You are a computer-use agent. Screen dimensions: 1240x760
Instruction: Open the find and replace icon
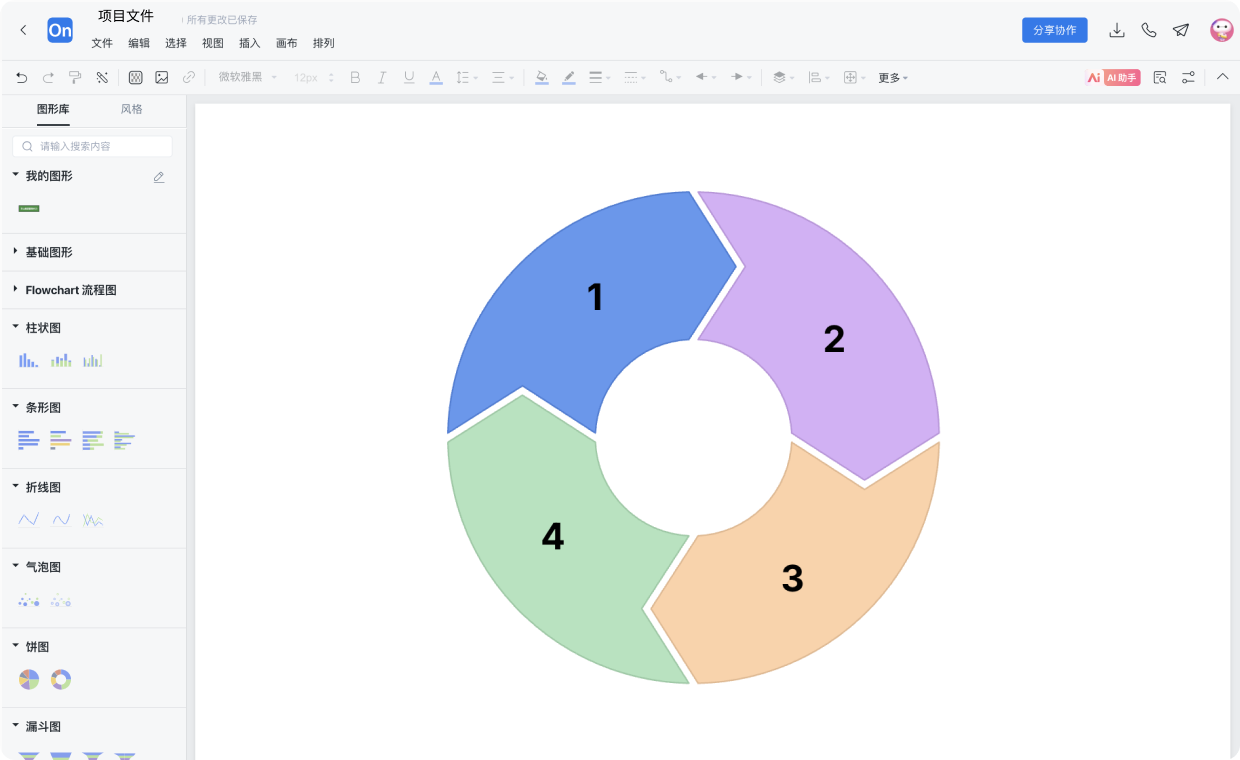[1160, 77]
